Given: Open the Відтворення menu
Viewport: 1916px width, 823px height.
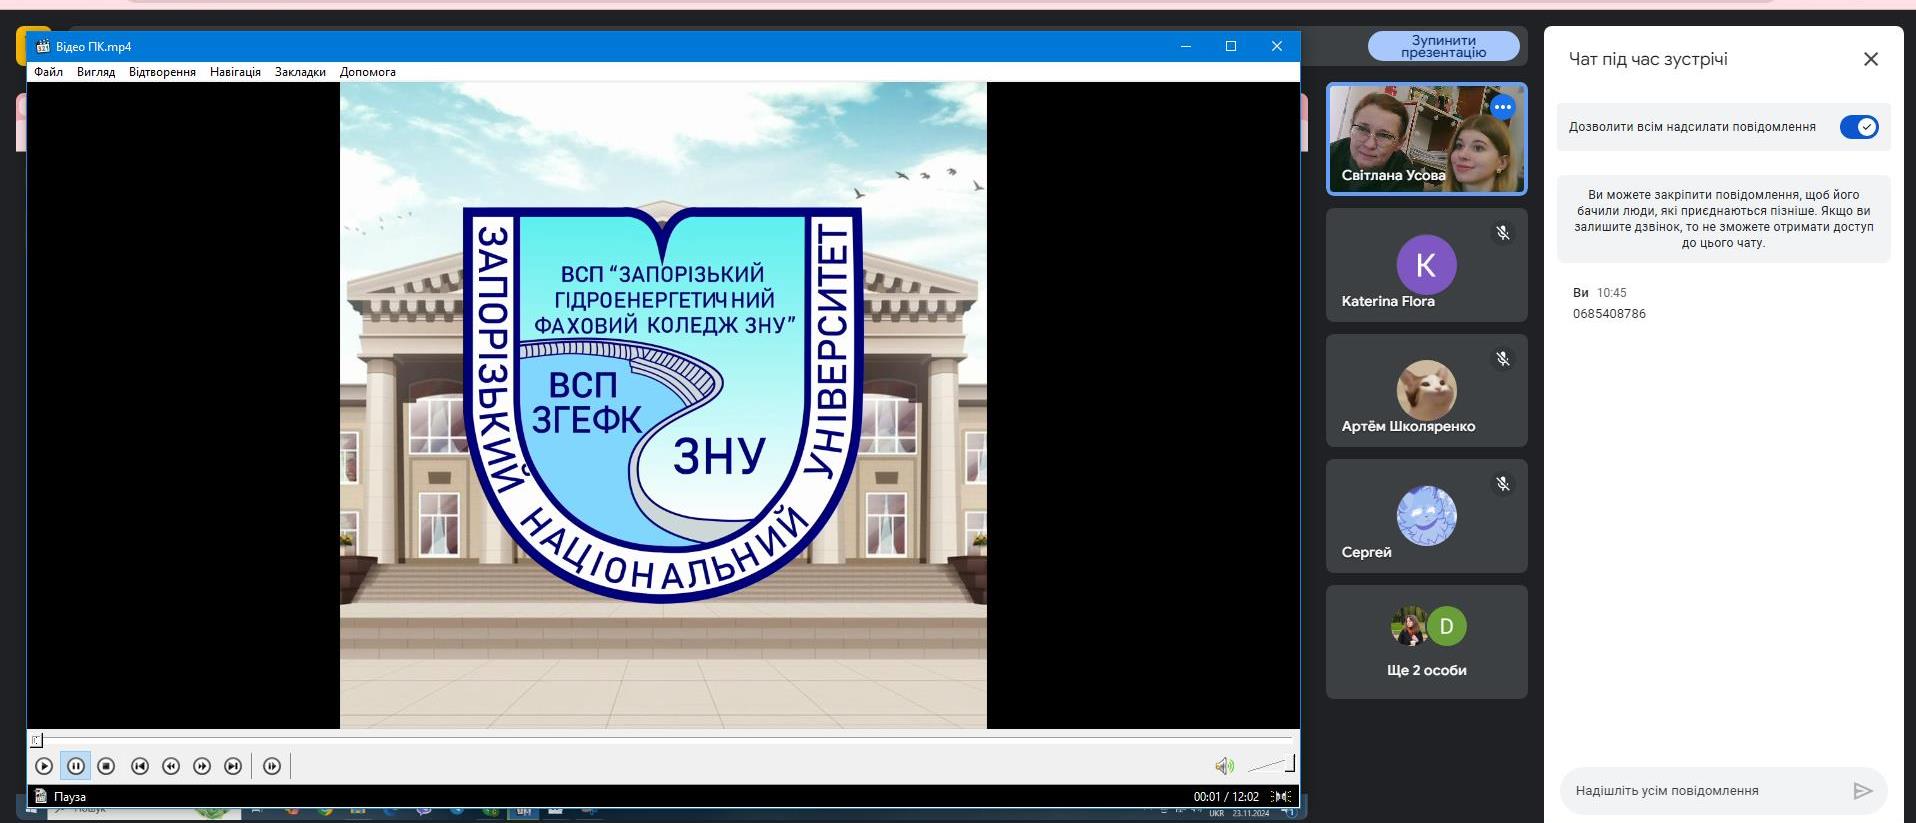Looking at the screenshot, I should [162, 72].
